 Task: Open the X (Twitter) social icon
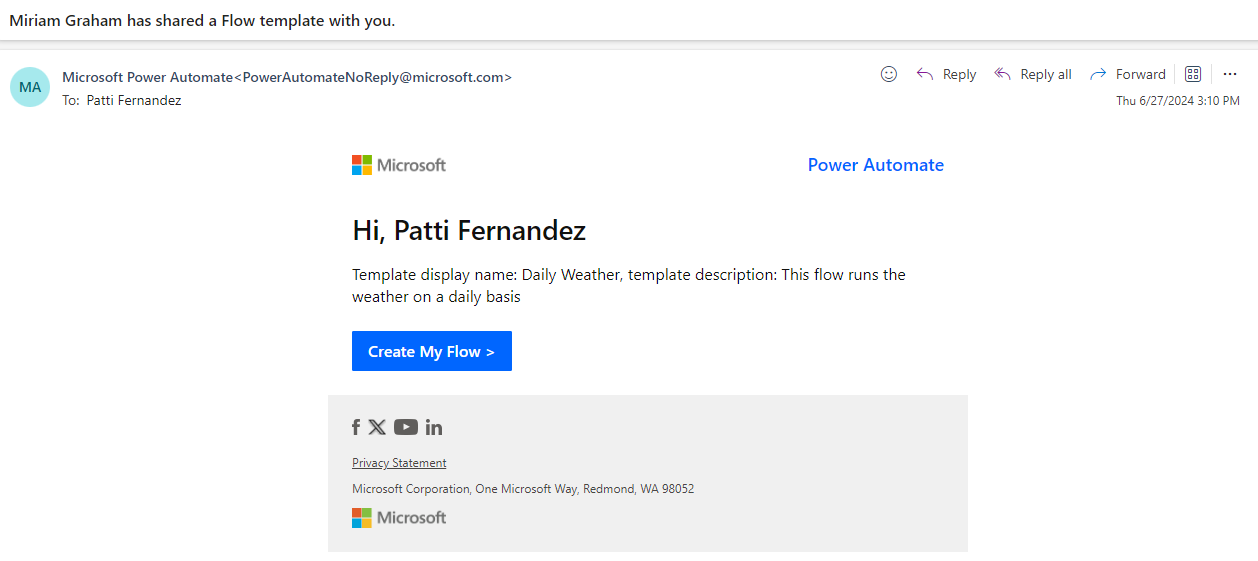[x=377, y=427]
